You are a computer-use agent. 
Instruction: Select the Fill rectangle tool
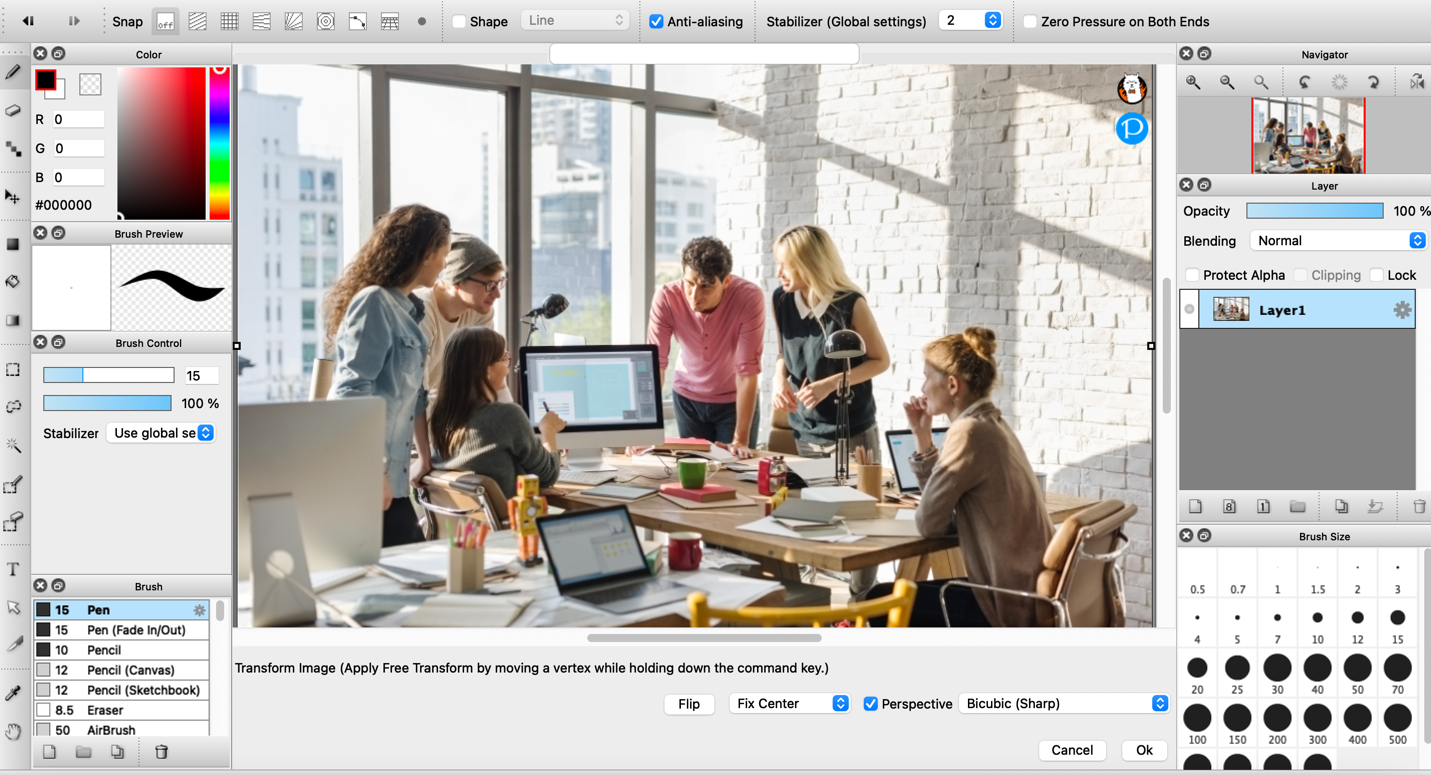(13, 244)
